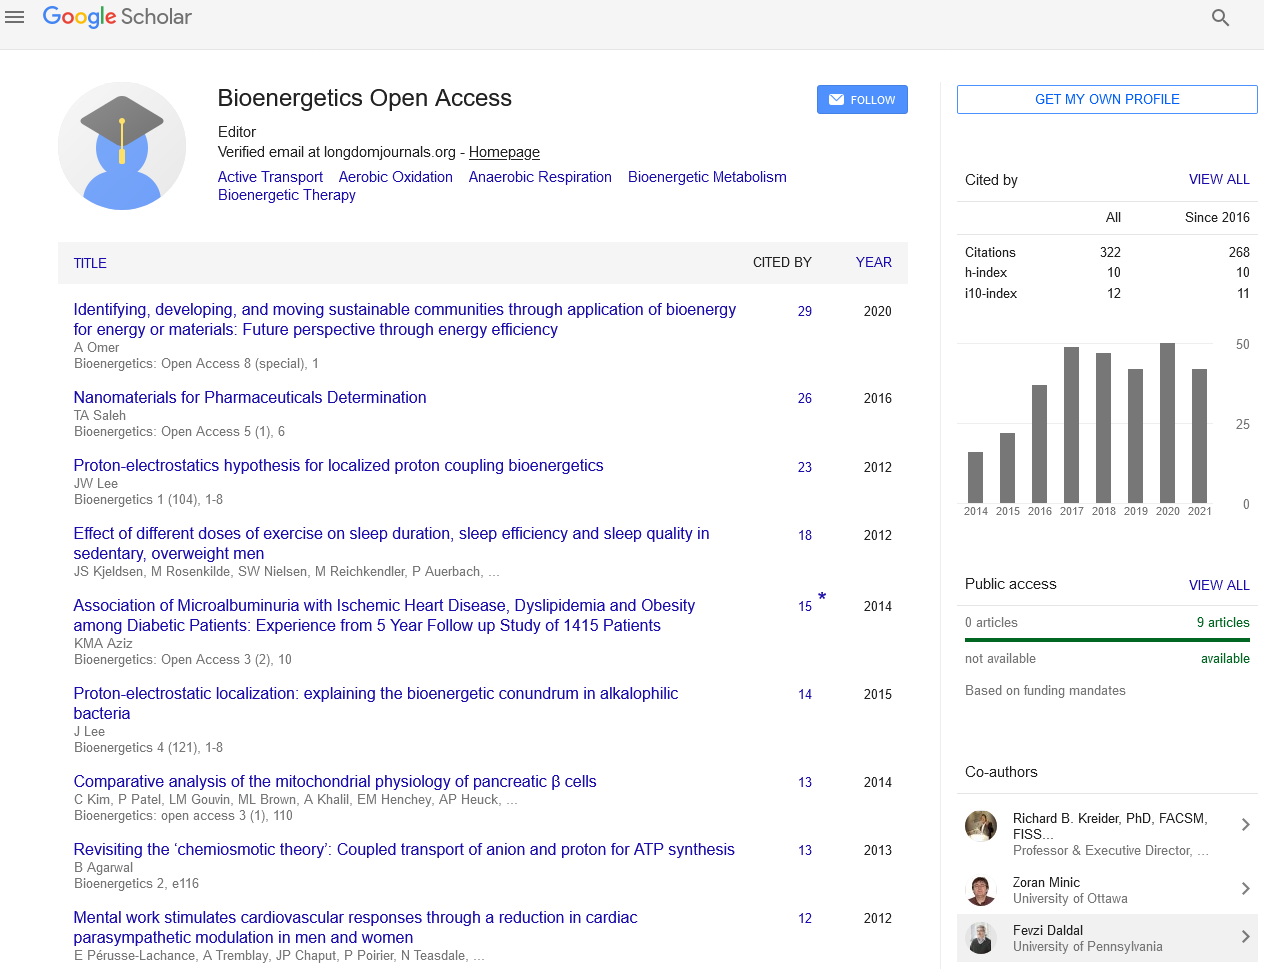Screen dimensions: 1264x969
Task: View 13 citations for chemiosmotic theory article
Action: 805,850
